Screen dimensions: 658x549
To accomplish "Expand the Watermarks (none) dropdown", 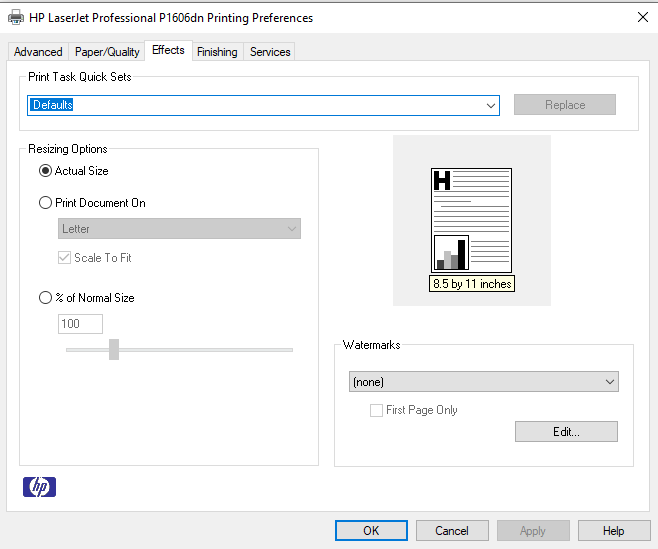I will (483, 382).
